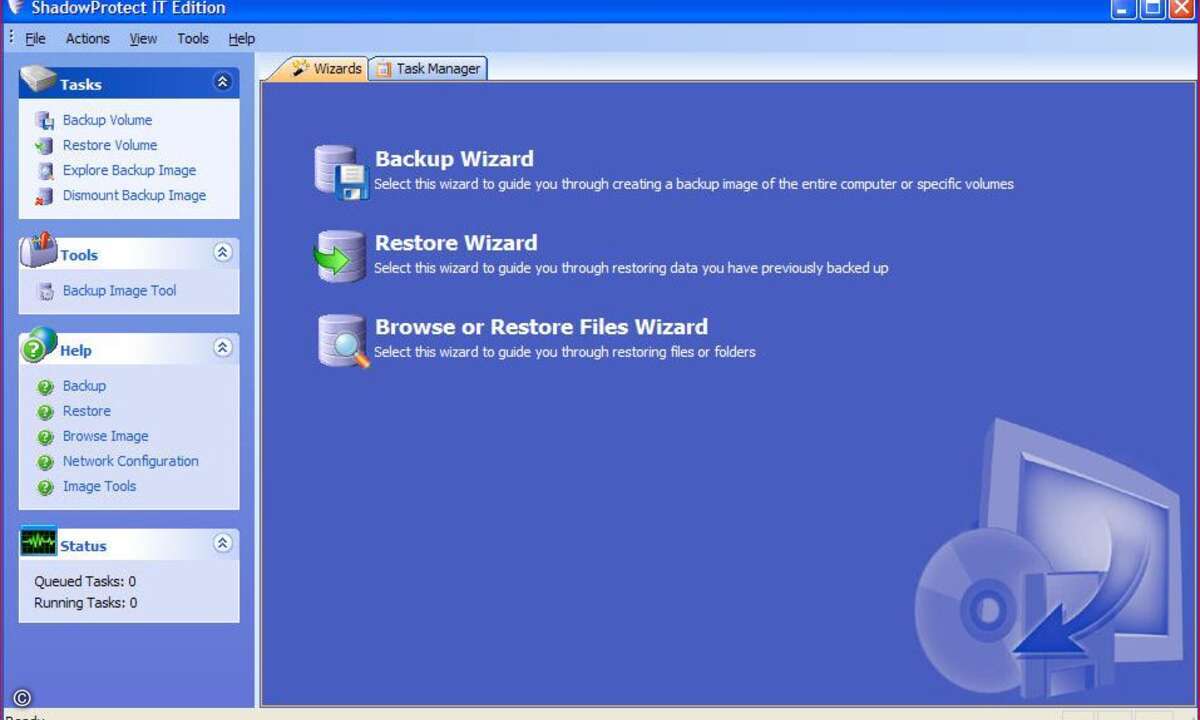This screenshot has height=720, width=1200.
Task: Click the green help icon beside Backup
Action: 45,387
